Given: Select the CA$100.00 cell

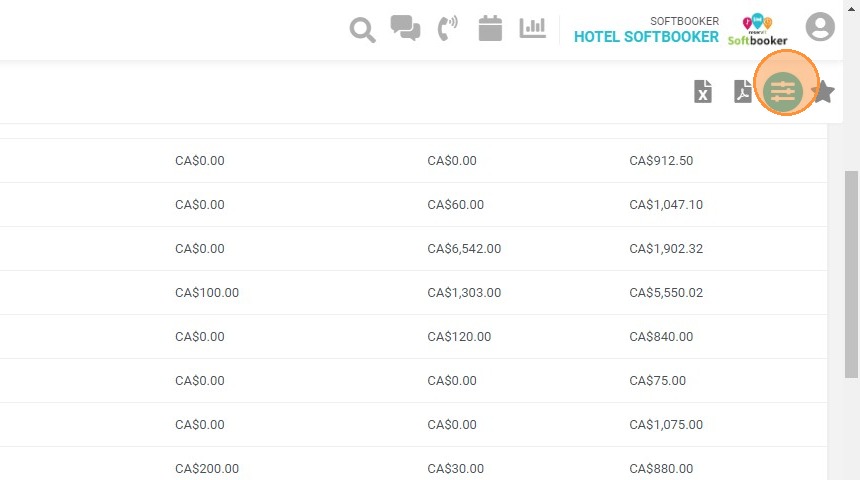Looking at the screenshot, I should [x=207, y=292].
